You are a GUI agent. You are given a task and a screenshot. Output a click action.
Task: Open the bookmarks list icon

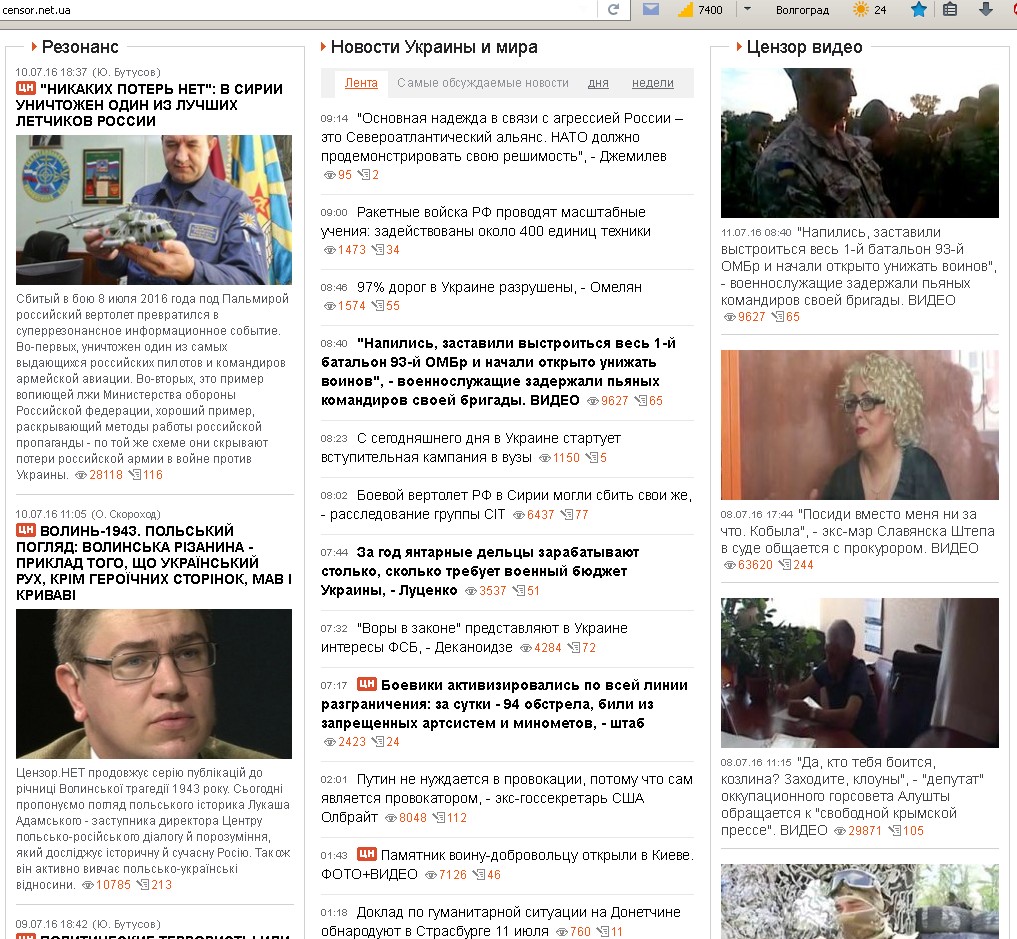point(950,9)
